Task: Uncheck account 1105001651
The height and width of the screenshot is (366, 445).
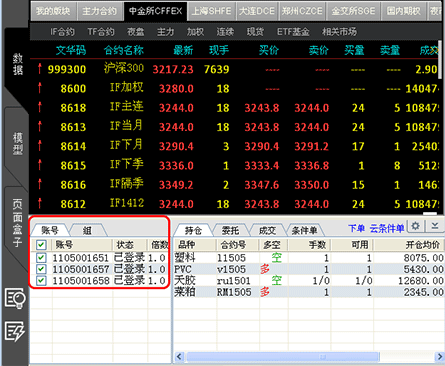Action: click(41, 258)
